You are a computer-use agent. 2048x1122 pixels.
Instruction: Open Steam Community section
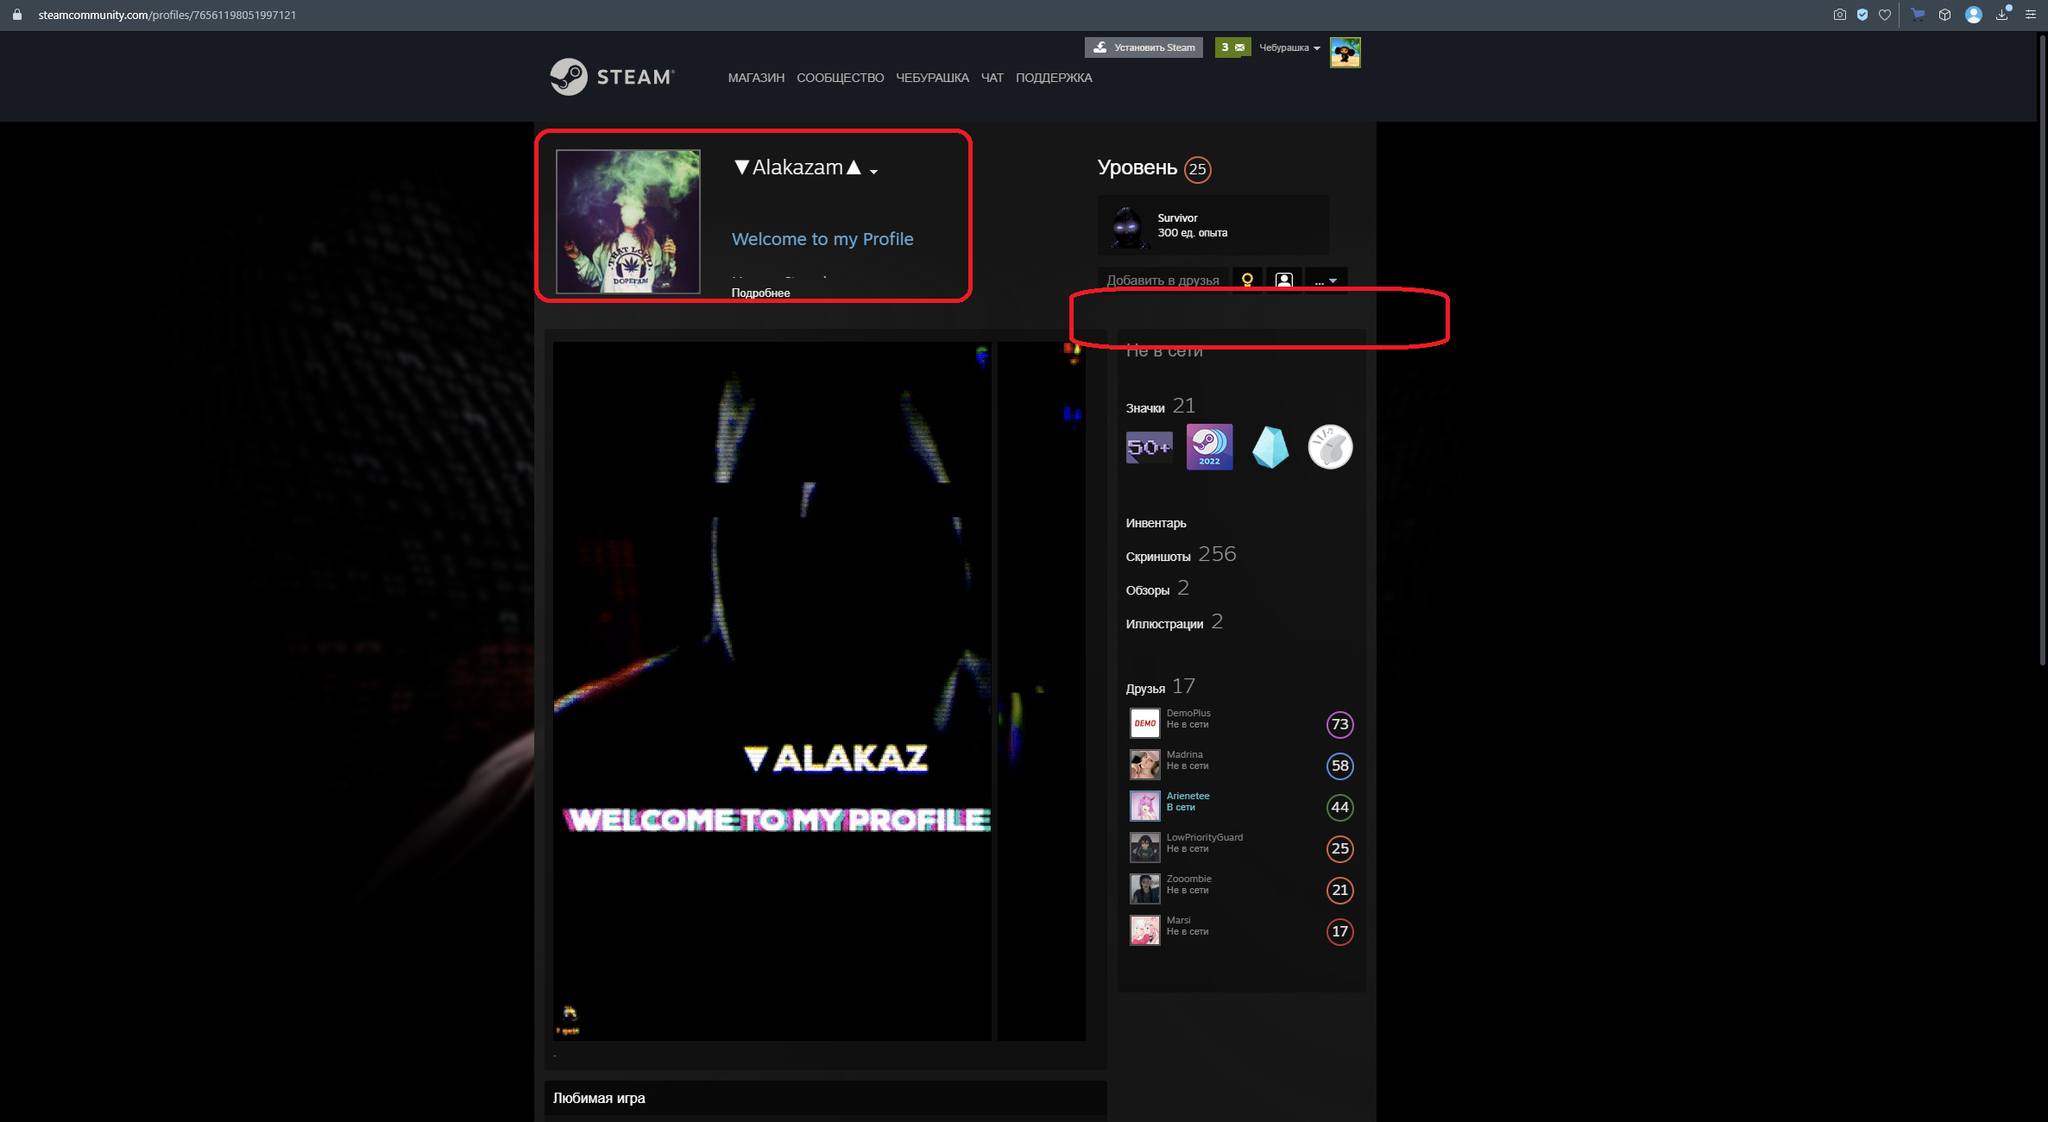pos(841,77)
